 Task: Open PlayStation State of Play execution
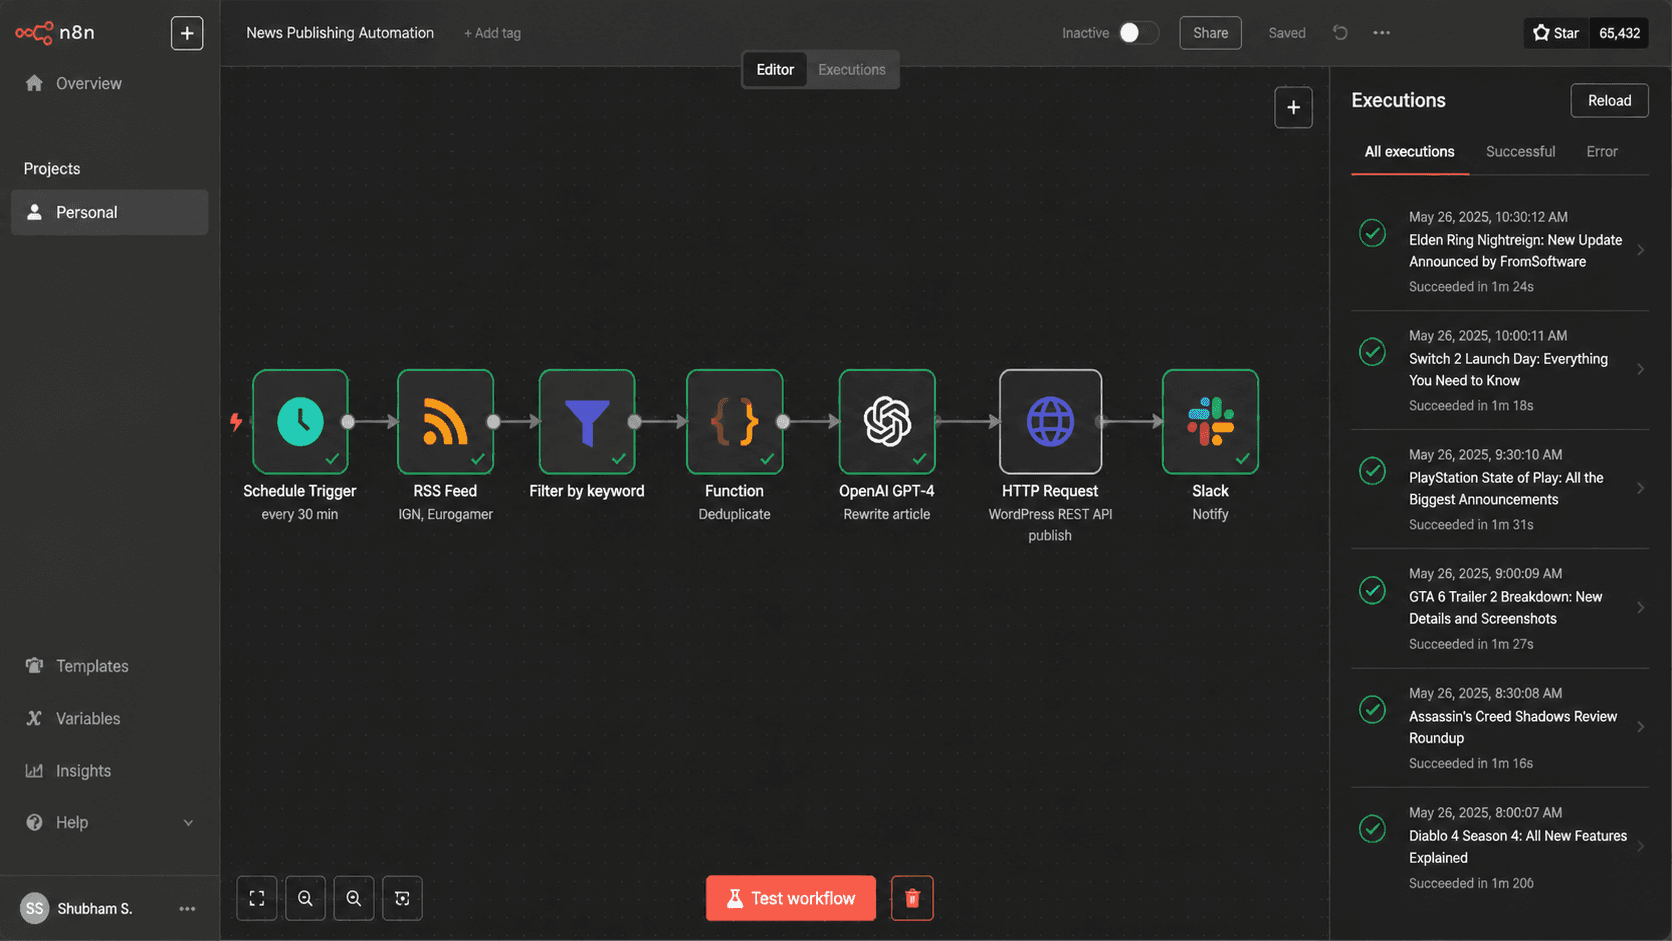[1500, 489]
